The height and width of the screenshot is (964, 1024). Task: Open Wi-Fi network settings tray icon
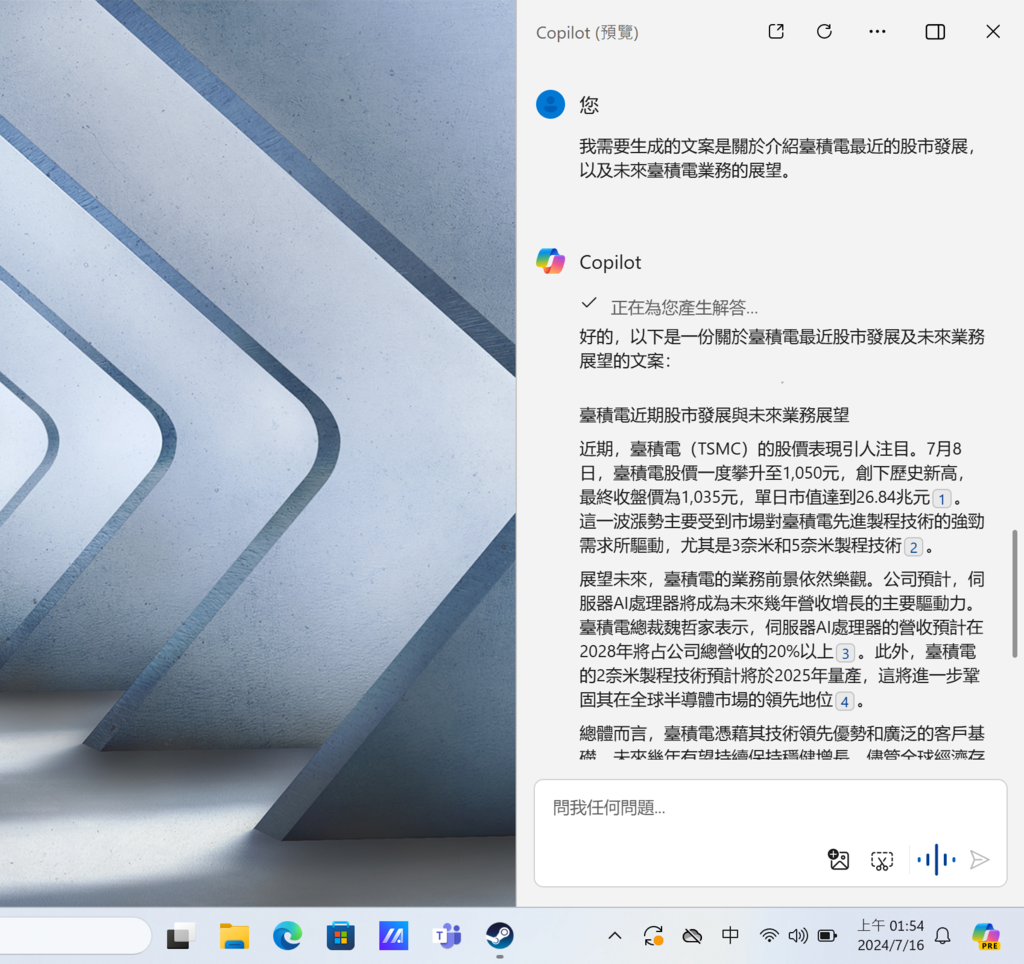point(769,936)
